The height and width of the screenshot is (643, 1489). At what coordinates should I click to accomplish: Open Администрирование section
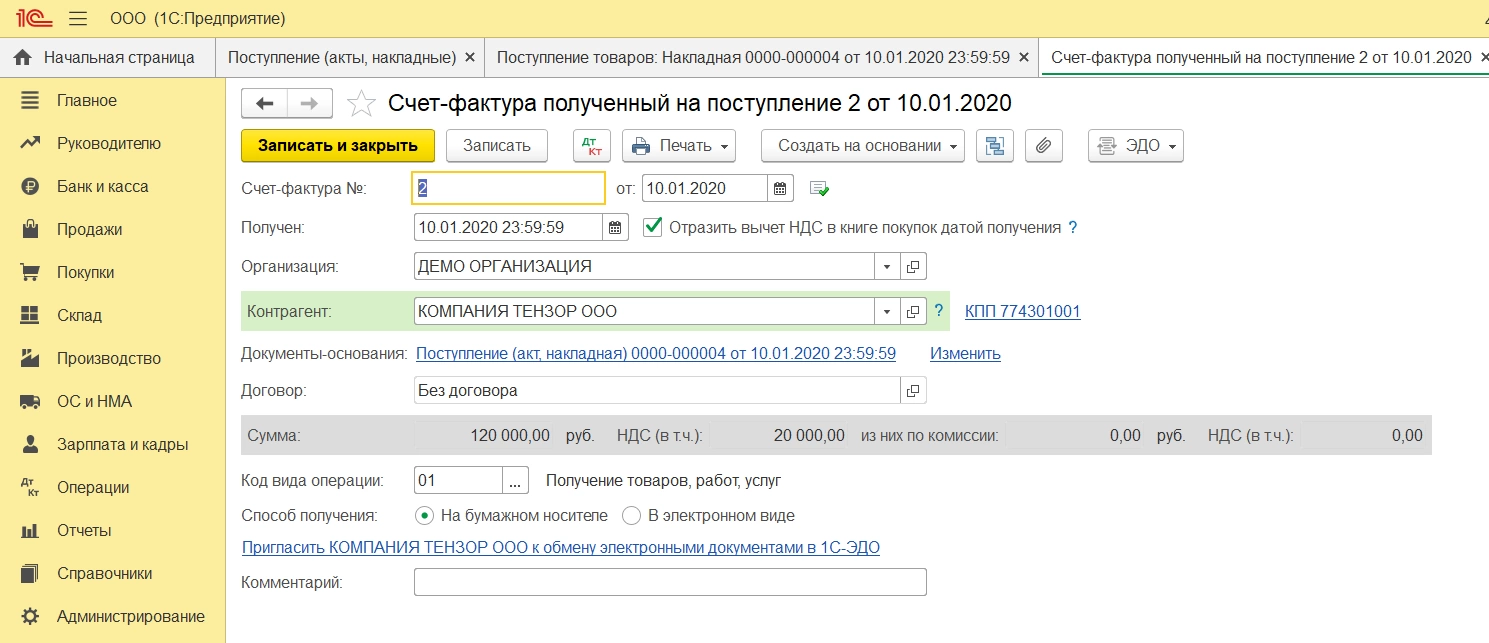tap(130, 616)
